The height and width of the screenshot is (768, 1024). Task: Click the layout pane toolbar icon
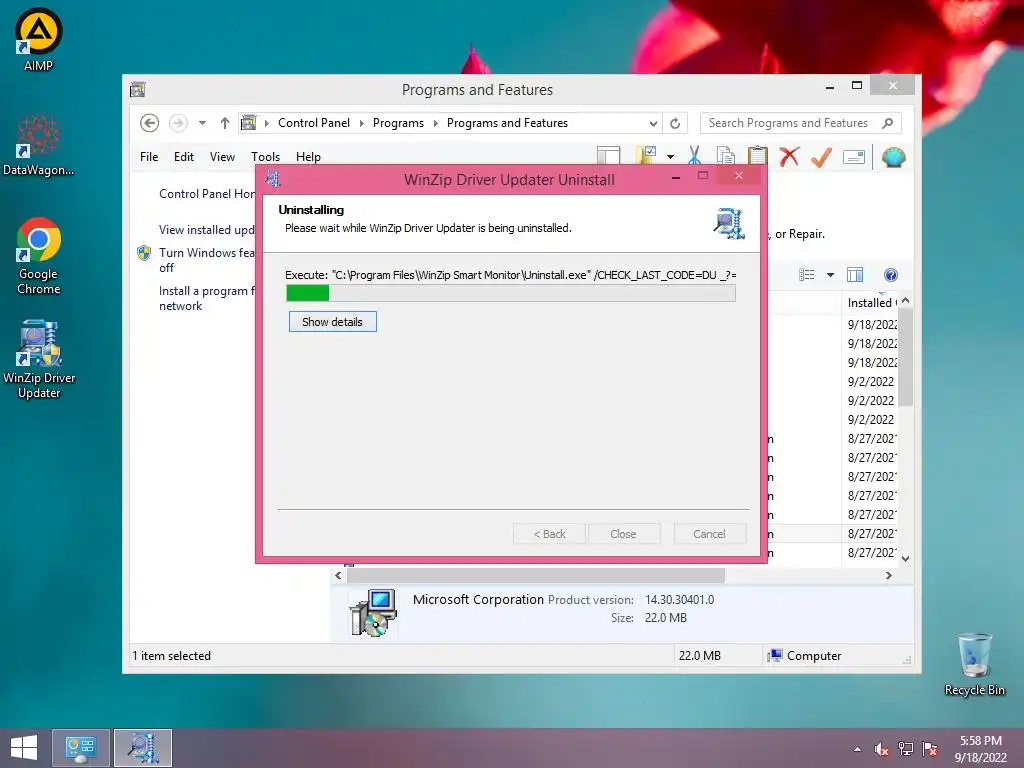608,155
